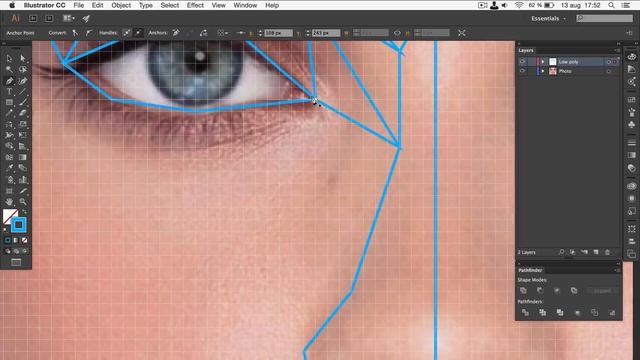This screenshot has width=640, height=360.
Task: Select the Selection tool (black arrow)
Action: click(x=9, y=58)
